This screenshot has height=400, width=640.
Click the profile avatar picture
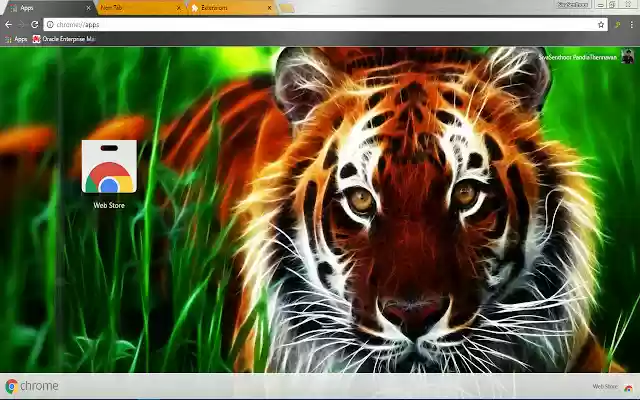627,57
